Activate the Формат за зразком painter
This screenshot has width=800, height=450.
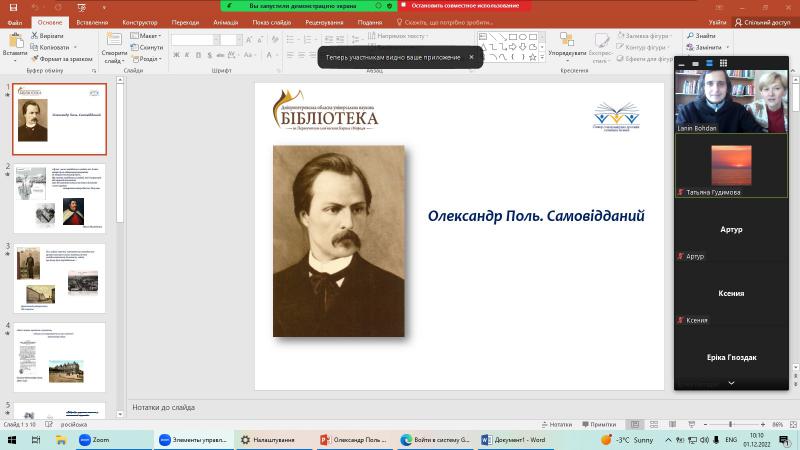(62, 59)
